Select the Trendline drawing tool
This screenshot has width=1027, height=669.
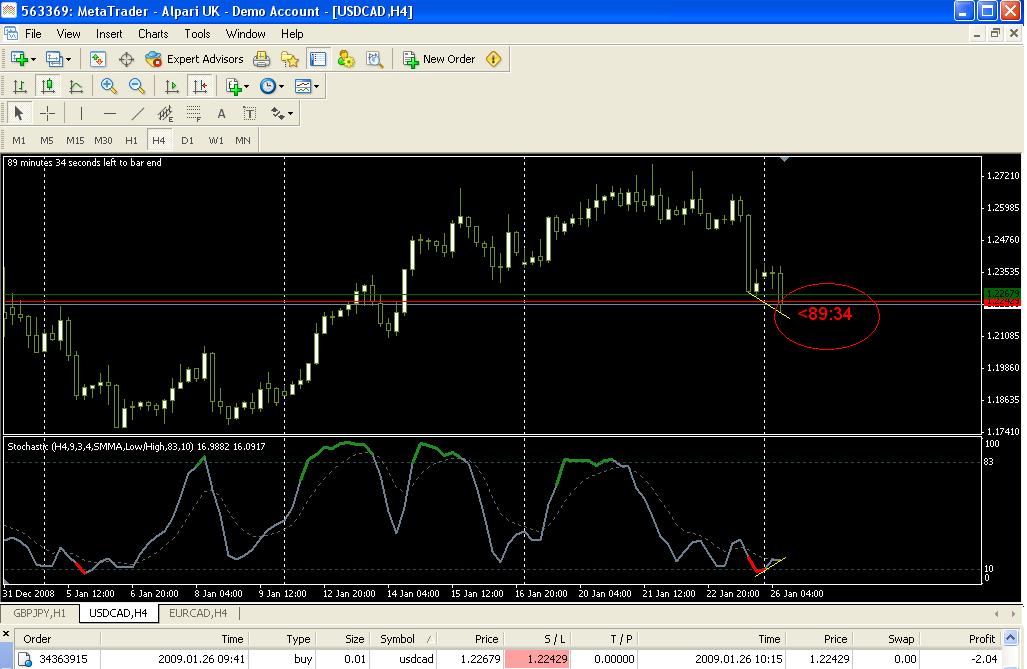pyautogui.click(x=138, y=114)
